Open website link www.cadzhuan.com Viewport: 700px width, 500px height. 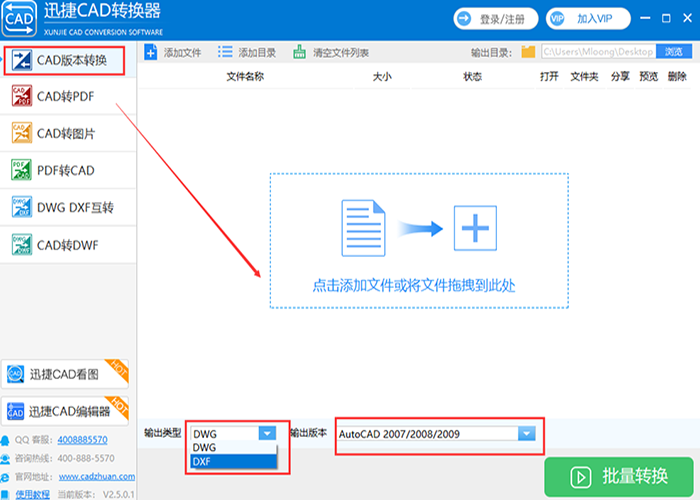point(96,476)
